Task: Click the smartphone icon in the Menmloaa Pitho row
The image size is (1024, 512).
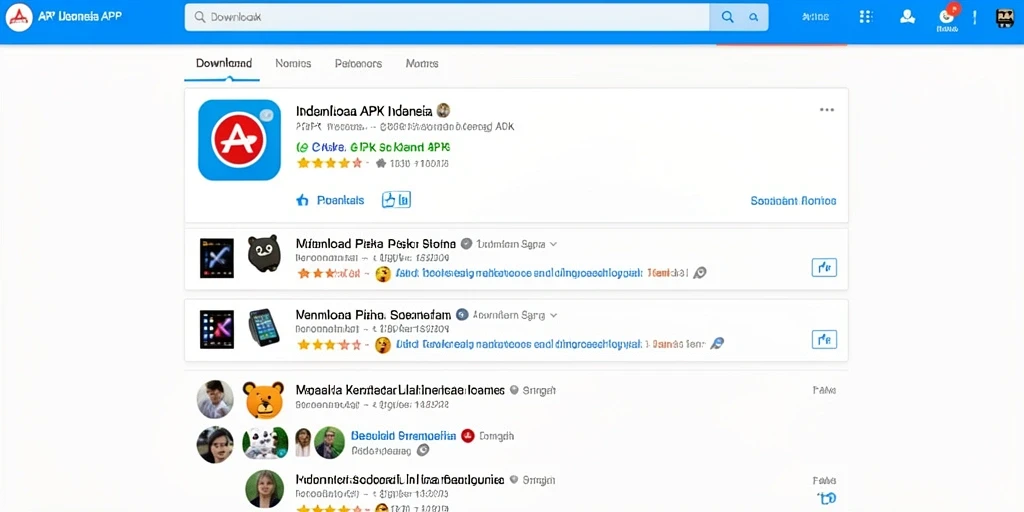Action: pyautogui.click(x=264, y=327)
